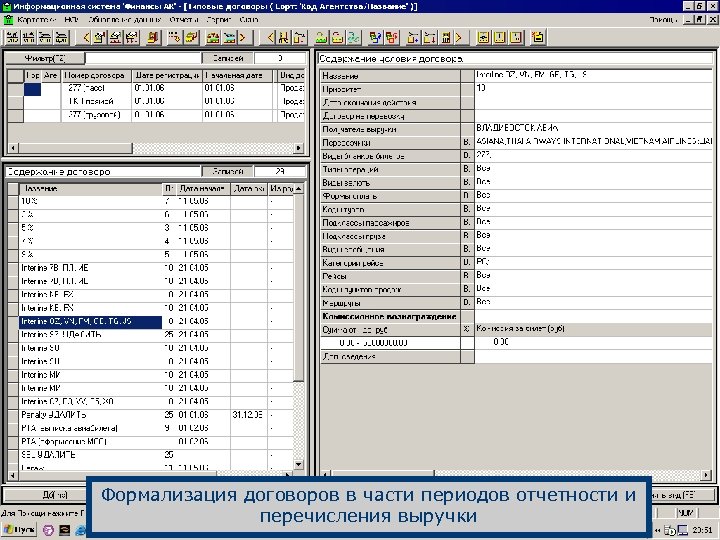Click the Д(ins) button at bottom left
The width and height of the screenshot is (720, 540).
tap(45, 495)
